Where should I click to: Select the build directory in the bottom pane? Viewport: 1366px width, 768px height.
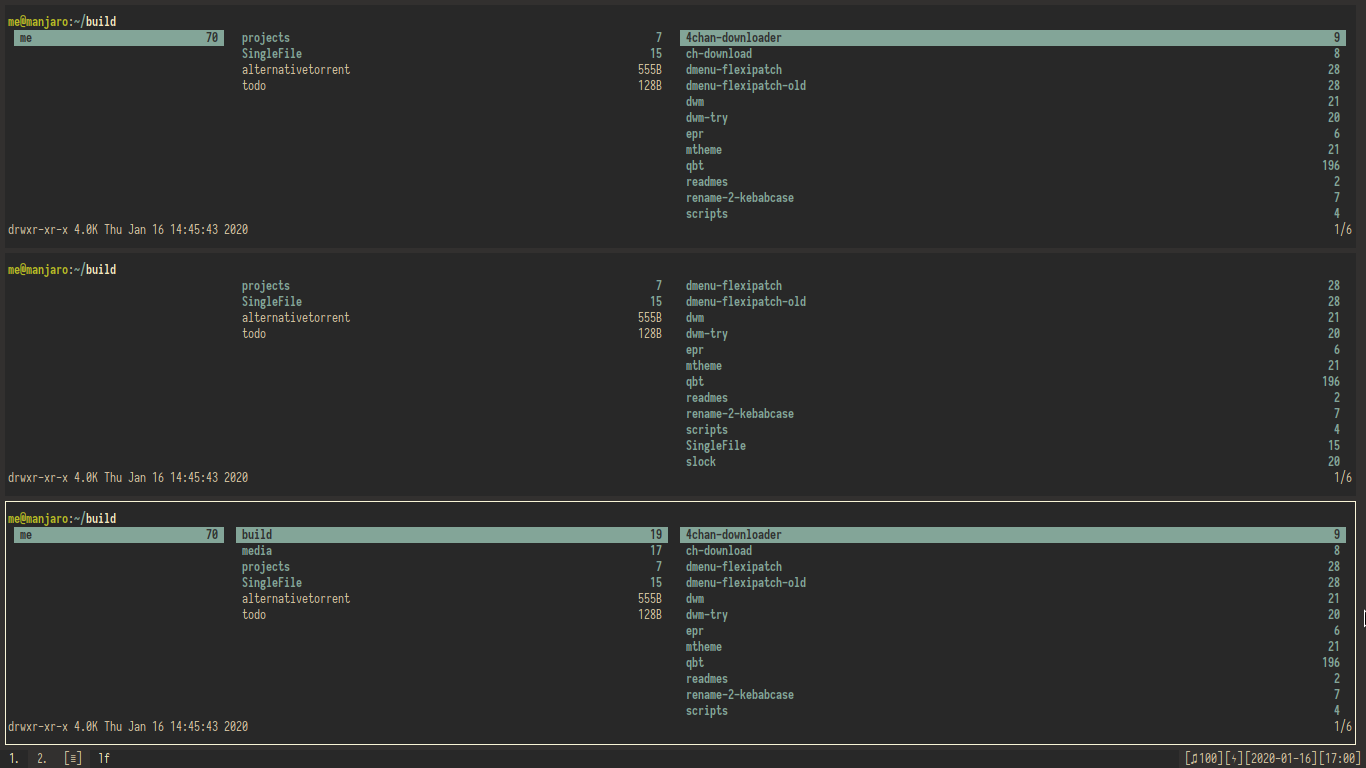pyautogui.click(x=257, y=534)
